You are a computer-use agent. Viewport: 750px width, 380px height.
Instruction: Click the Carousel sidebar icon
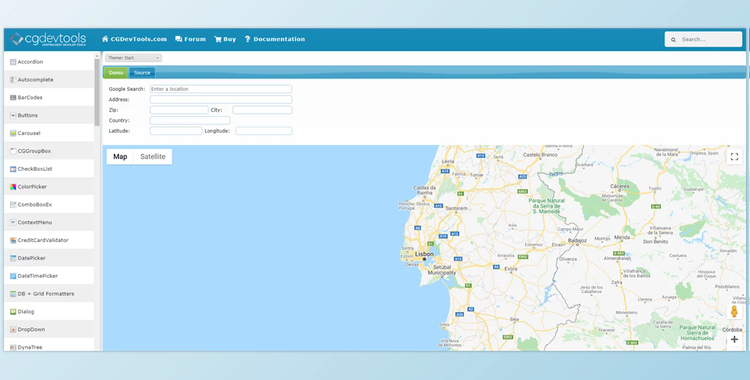pyautogui.click(x=13, y=134)
